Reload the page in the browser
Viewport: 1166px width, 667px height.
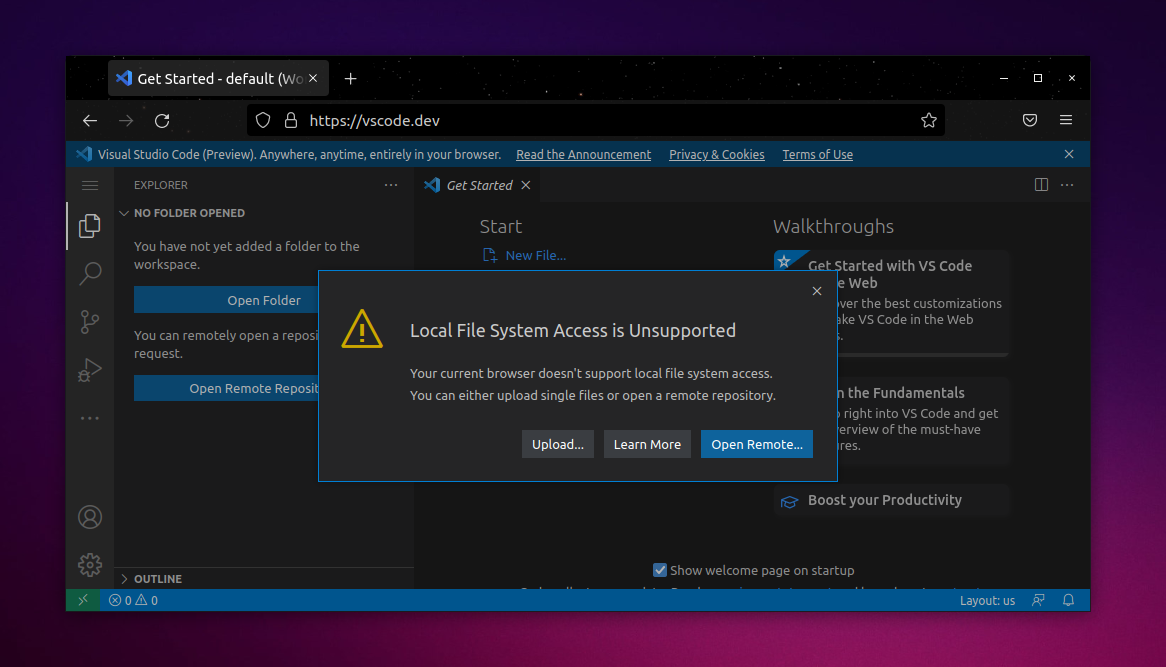click(x=162, y=120)
